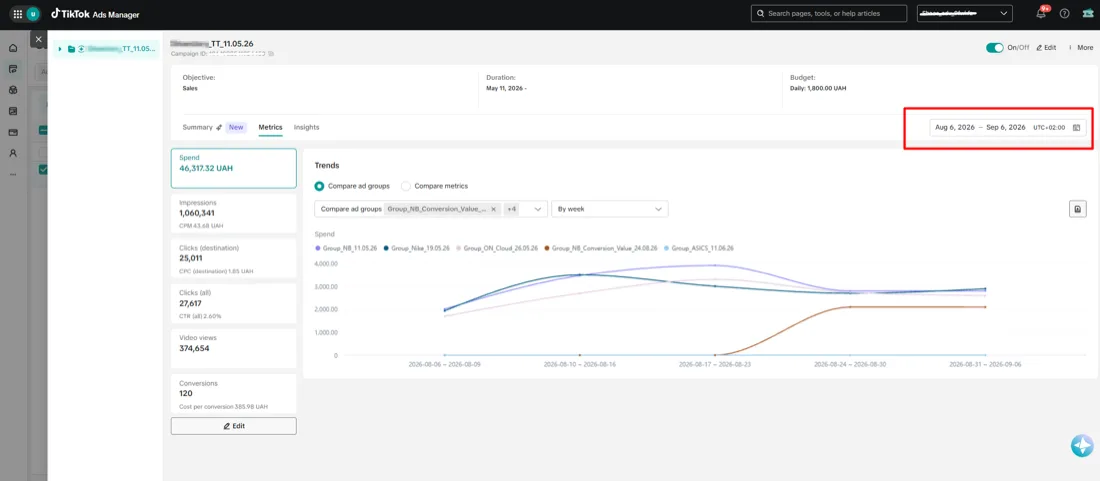Click Edit button below metric cards
The image size is (1100, 481).
(x=234, y=426)
